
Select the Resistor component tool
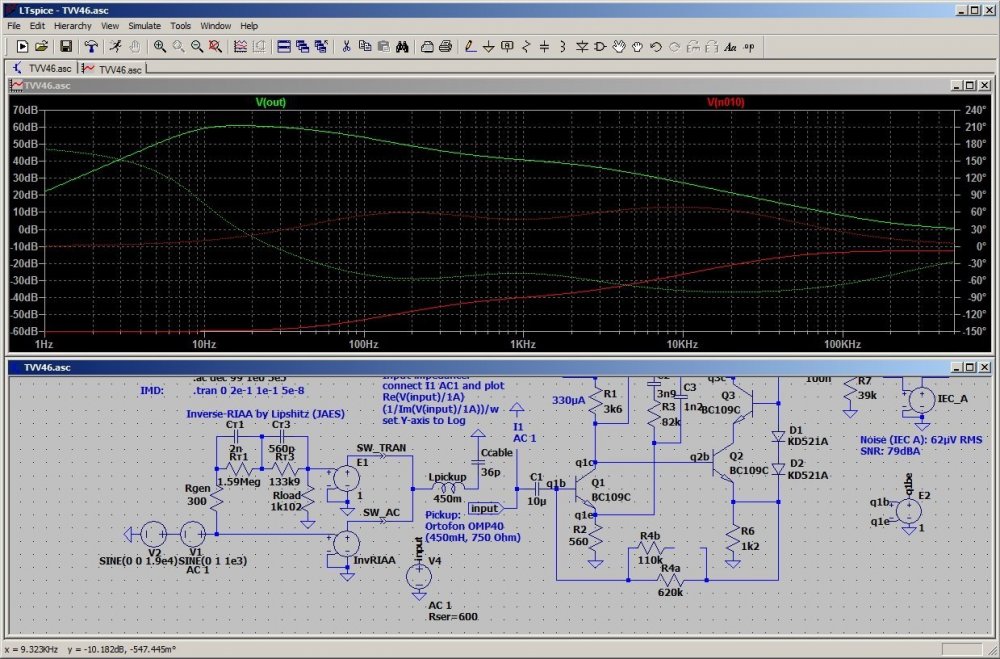[526, 47]
